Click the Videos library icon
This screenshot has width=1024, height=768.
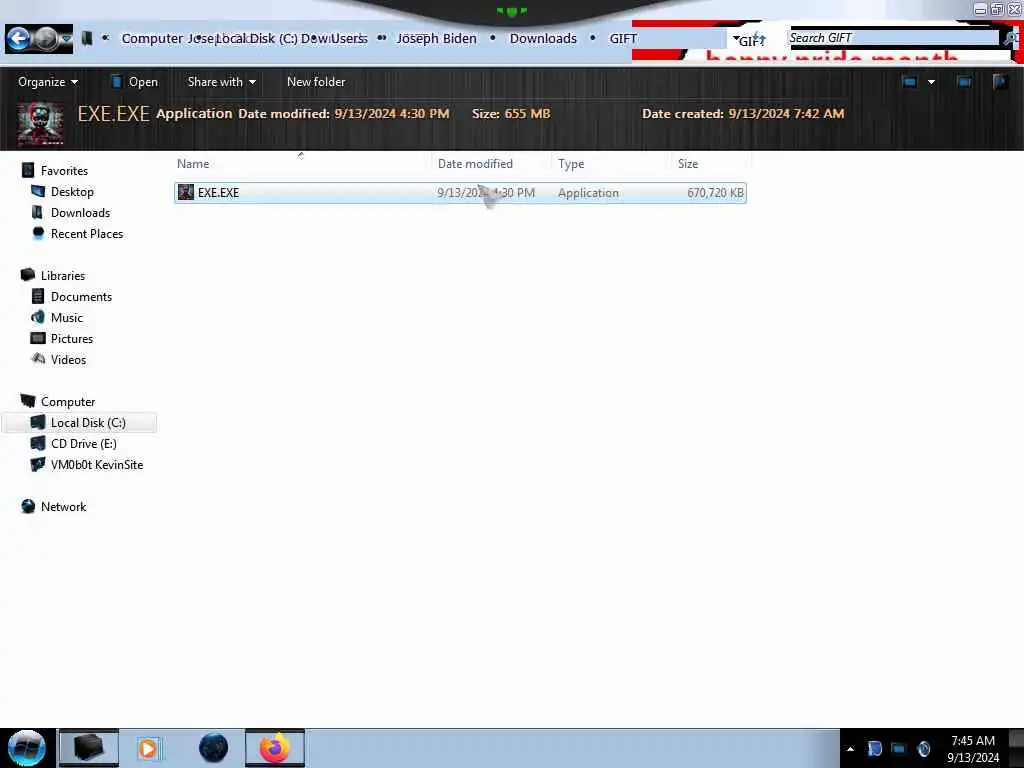coord(38,359)
